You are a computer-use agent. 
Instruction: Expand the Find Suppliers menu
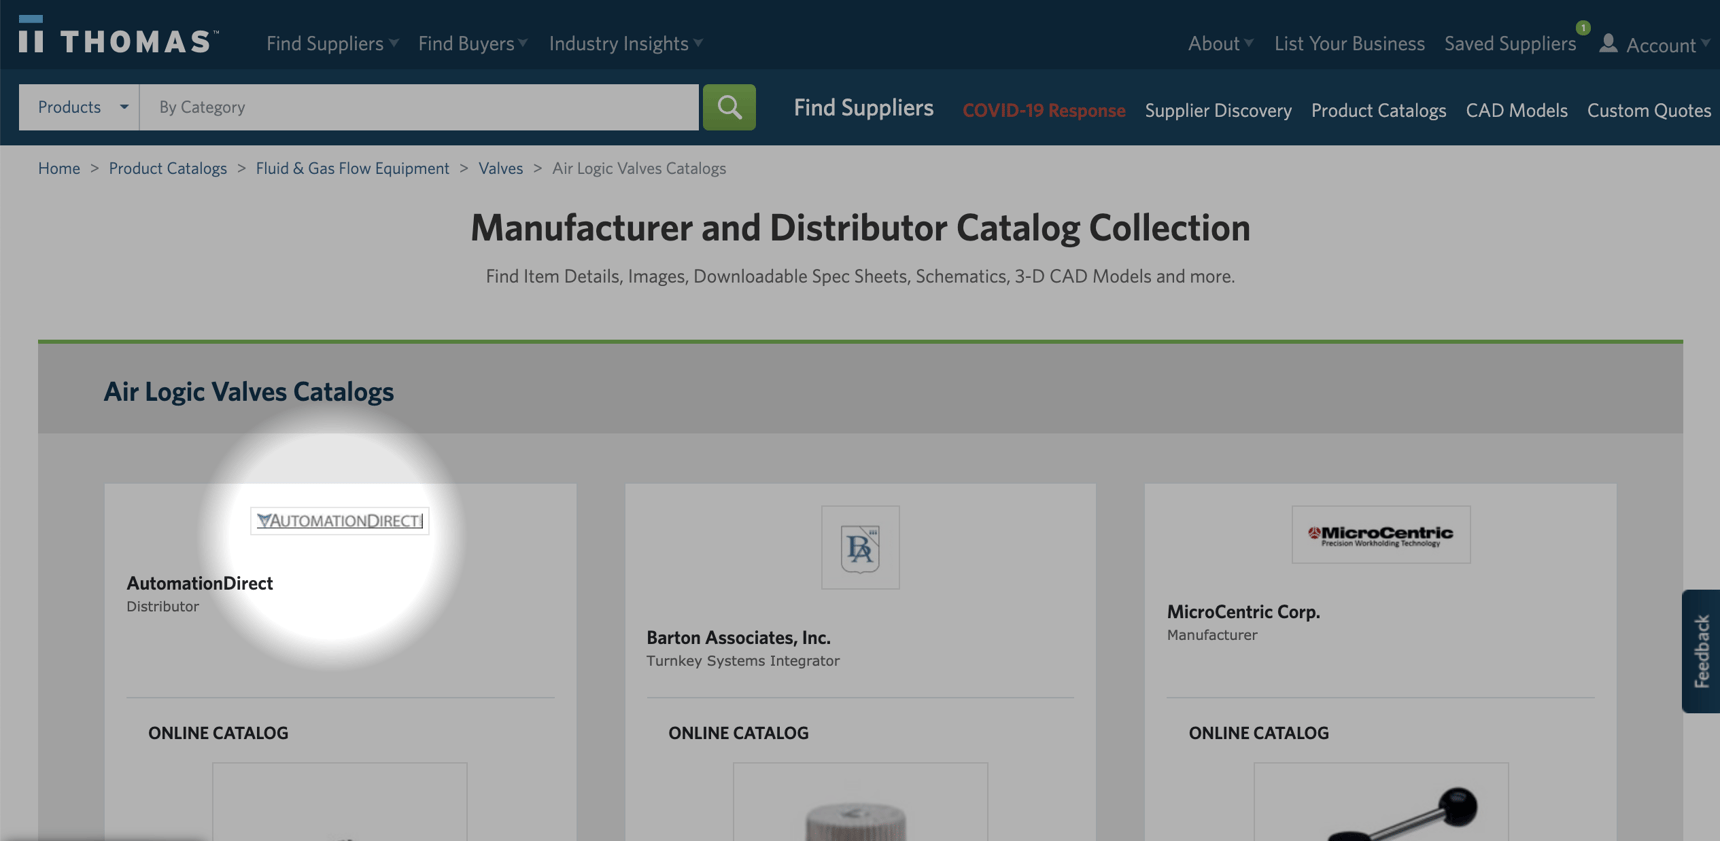pos(333,43)
